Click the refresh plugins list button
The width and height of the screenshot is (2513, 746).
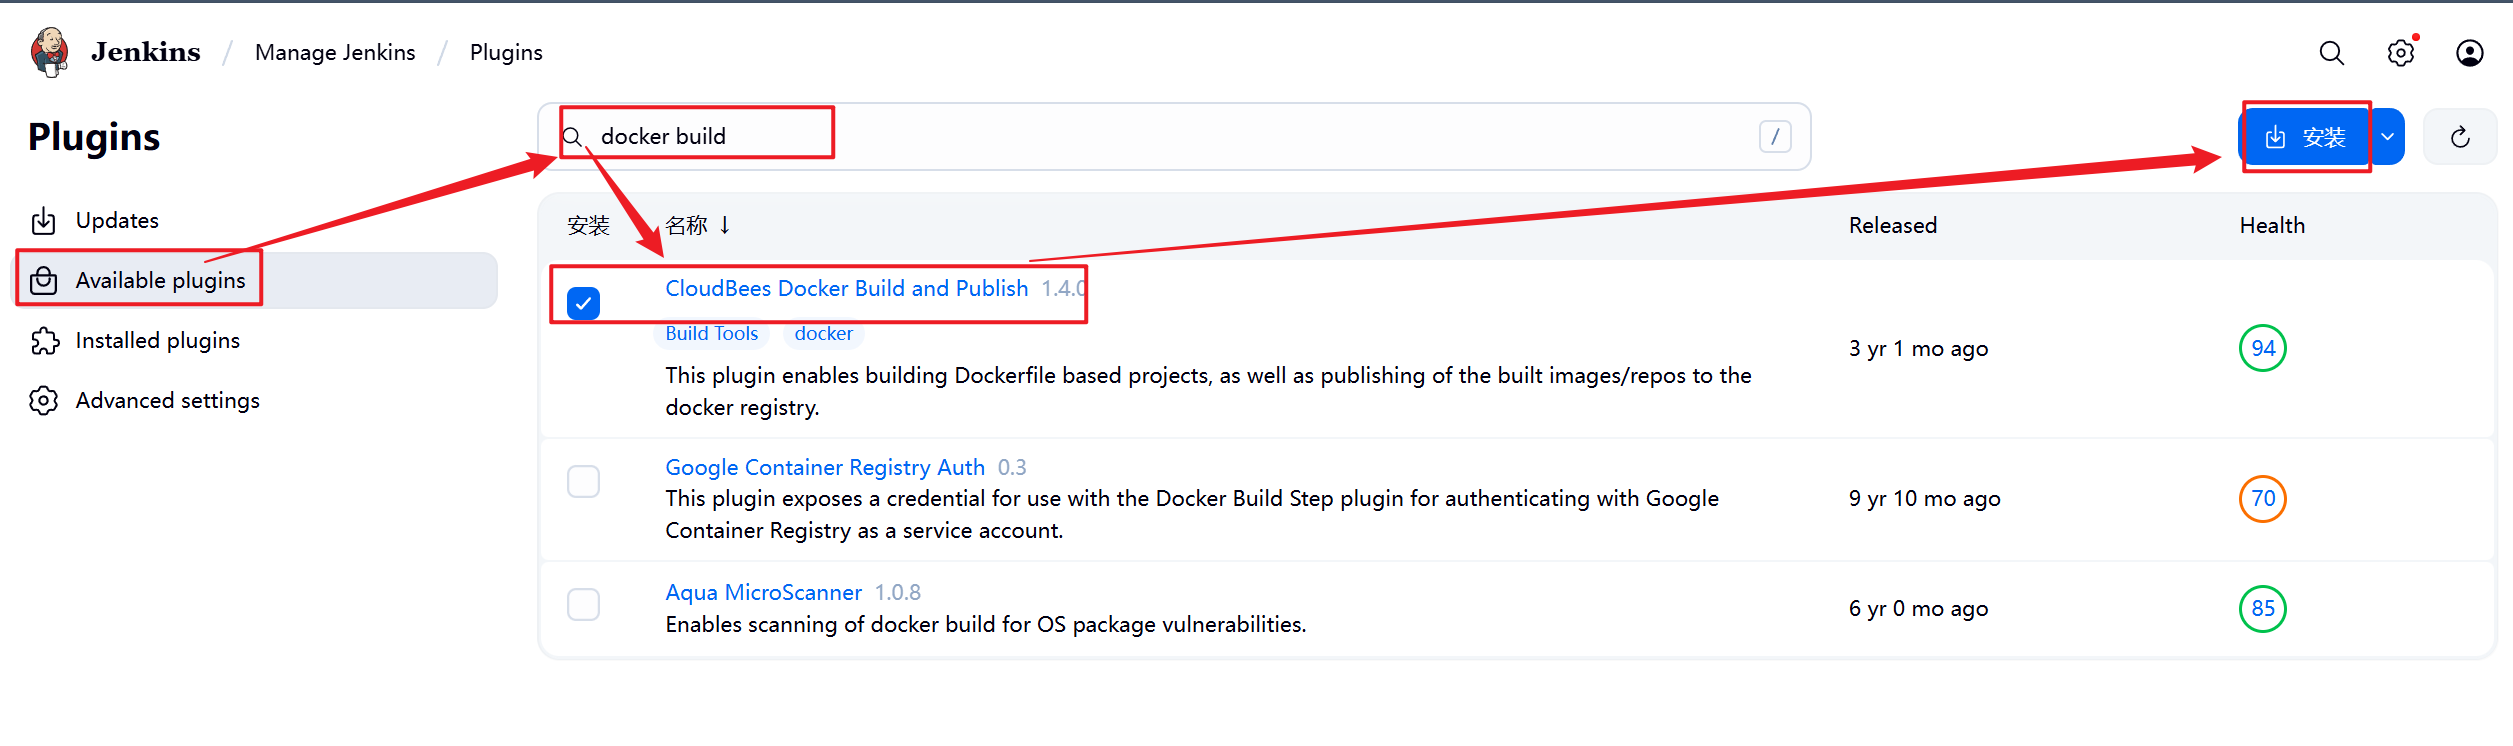click(2460, 137)
